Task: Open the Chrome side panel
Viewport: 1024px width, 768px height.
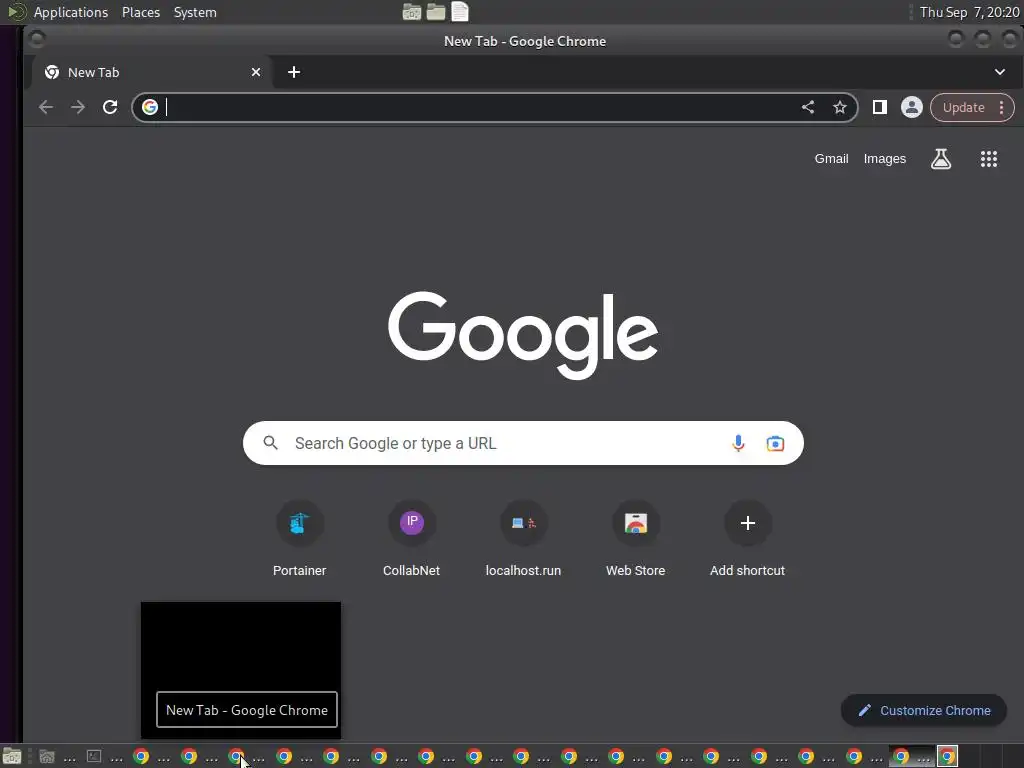Action: [880, 107]
